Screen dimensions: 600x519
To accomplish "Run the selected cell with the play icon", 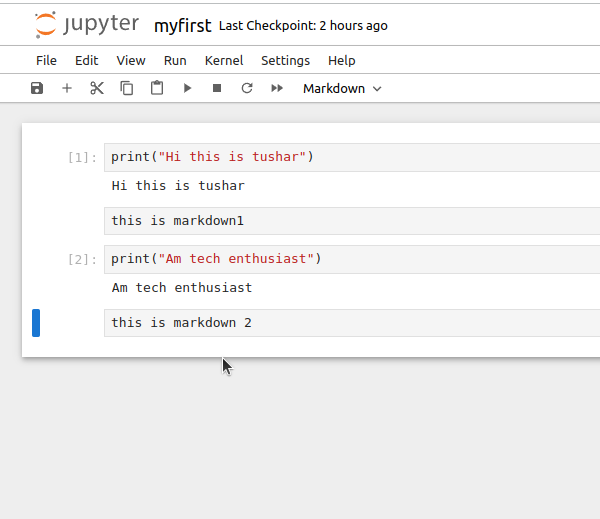I will [187, 88].
